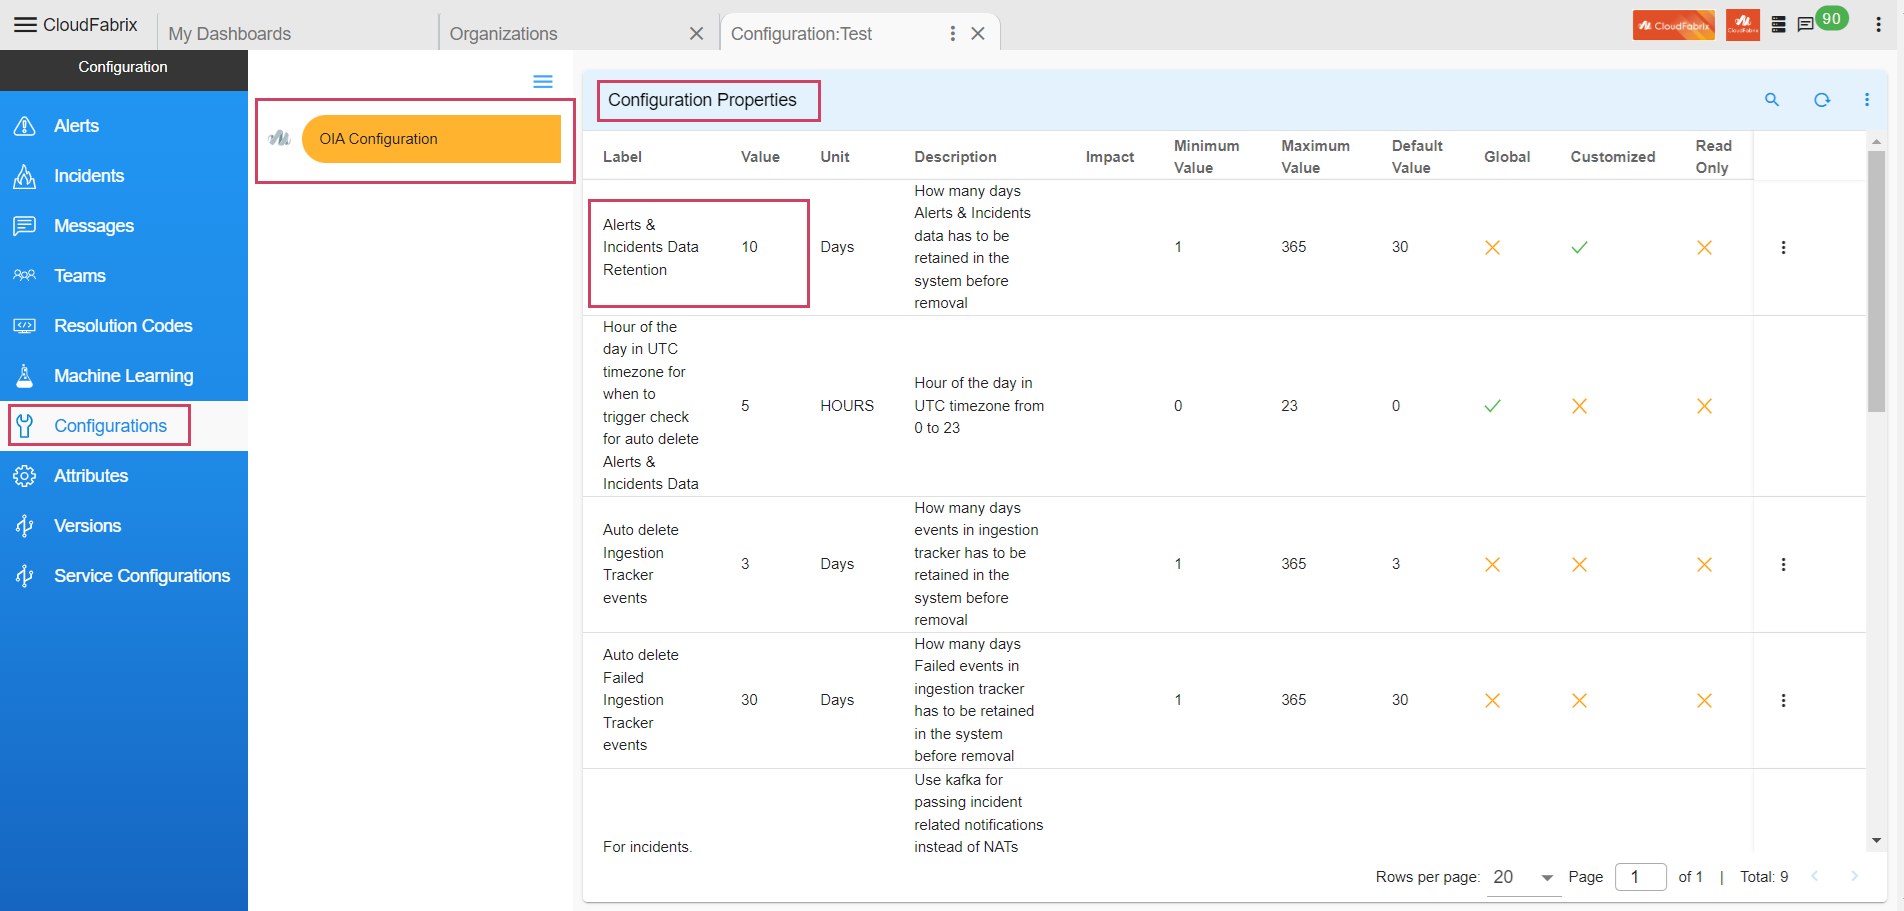Select the Machine Learning flask icon
The width and height of the screenshot is (1904, 911).
24,375
